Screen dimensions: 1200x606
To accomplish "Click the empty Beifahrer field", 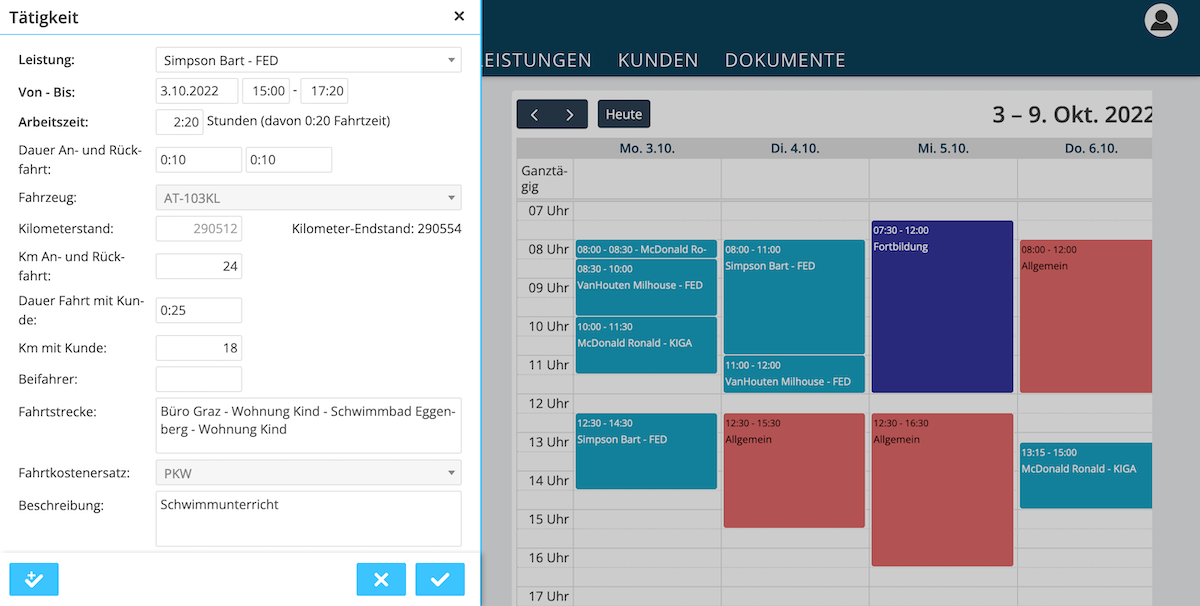I will (199, 379).
